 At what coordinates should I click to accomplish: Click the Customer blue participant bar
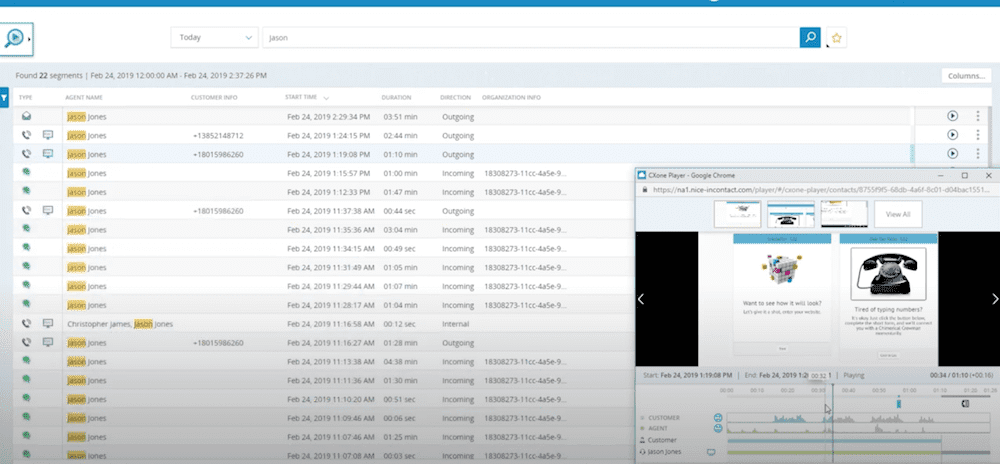click(834, 440)
